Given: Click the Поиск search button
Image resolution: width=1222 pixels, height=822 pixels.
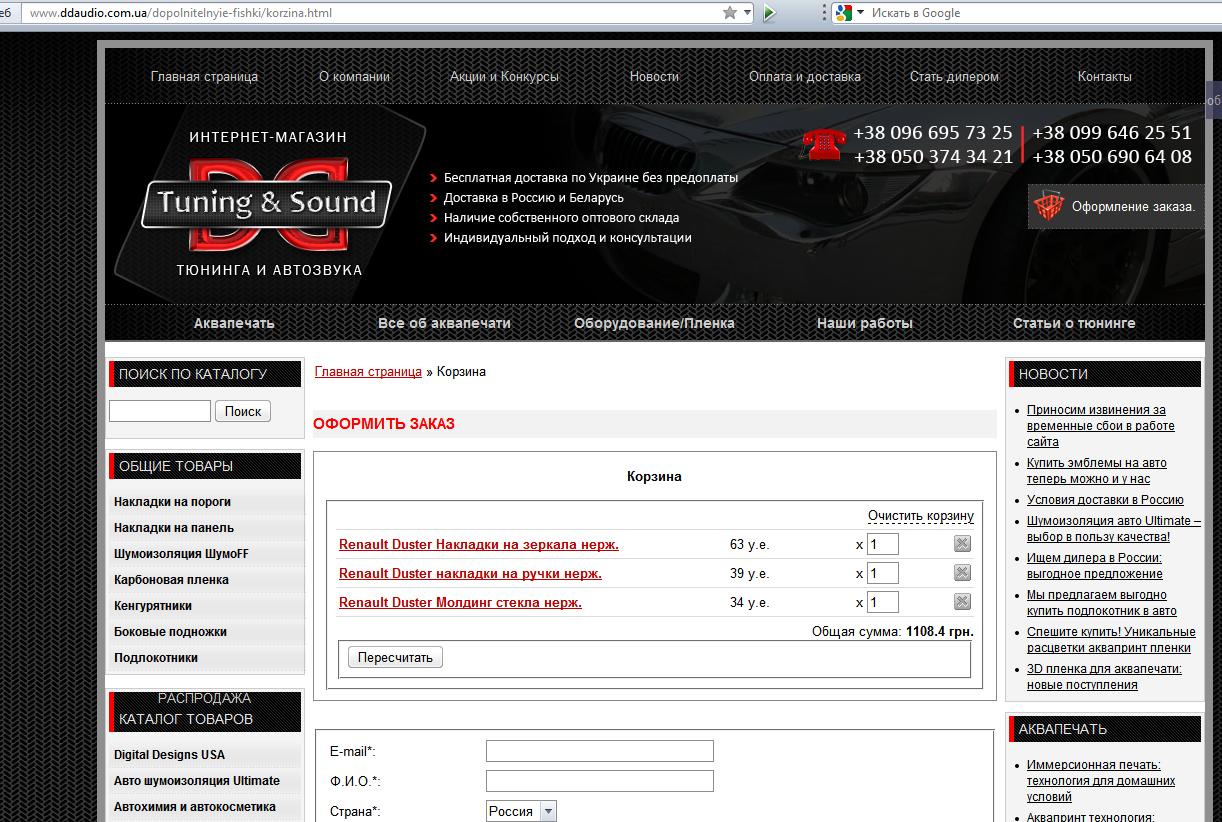Looking at the screenshot, I should 243,411.
